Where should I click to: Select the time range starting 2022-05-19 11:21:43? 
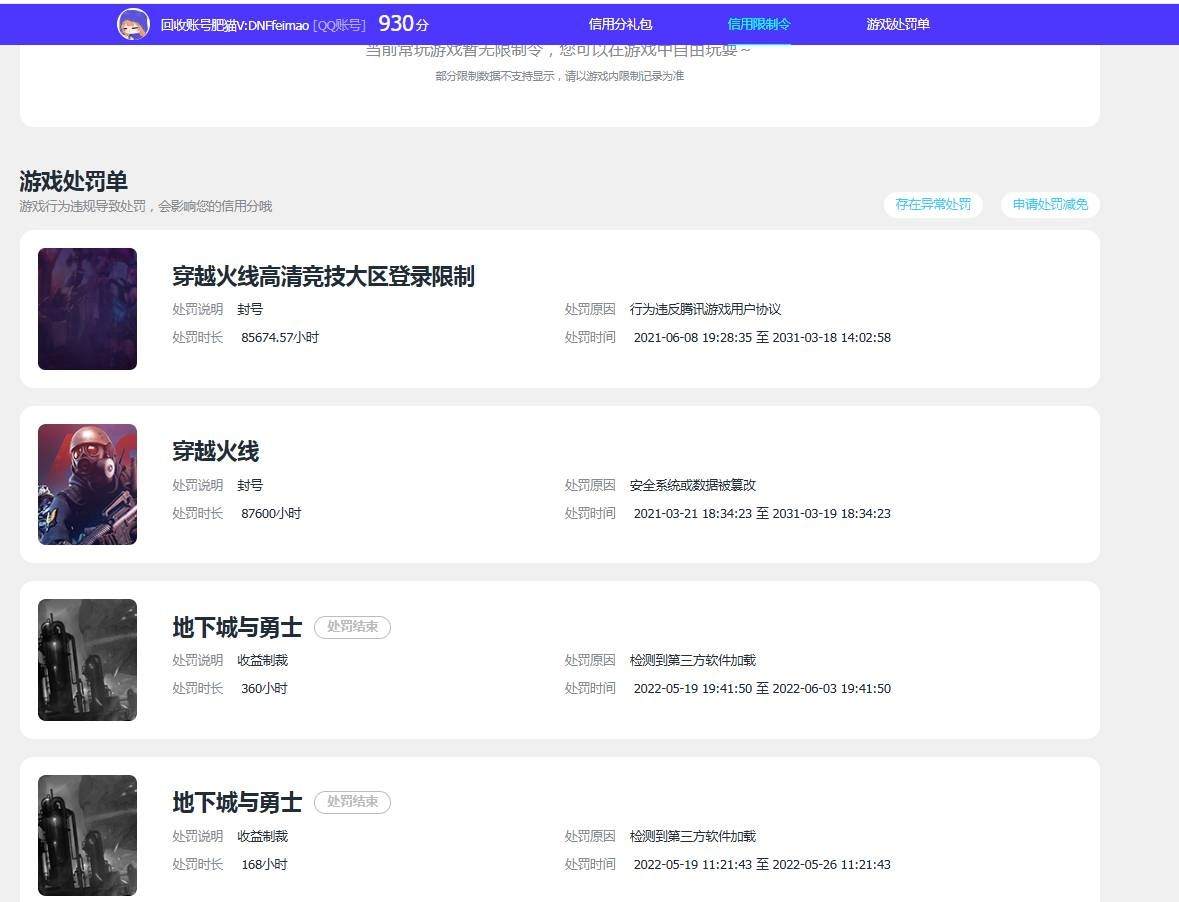pyautogui.click(x=762, y=864)
